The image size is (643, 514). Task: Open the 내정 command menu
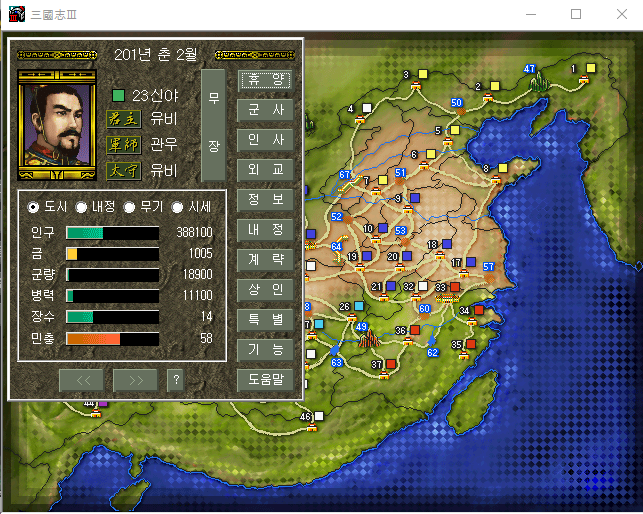coord(265,230)
